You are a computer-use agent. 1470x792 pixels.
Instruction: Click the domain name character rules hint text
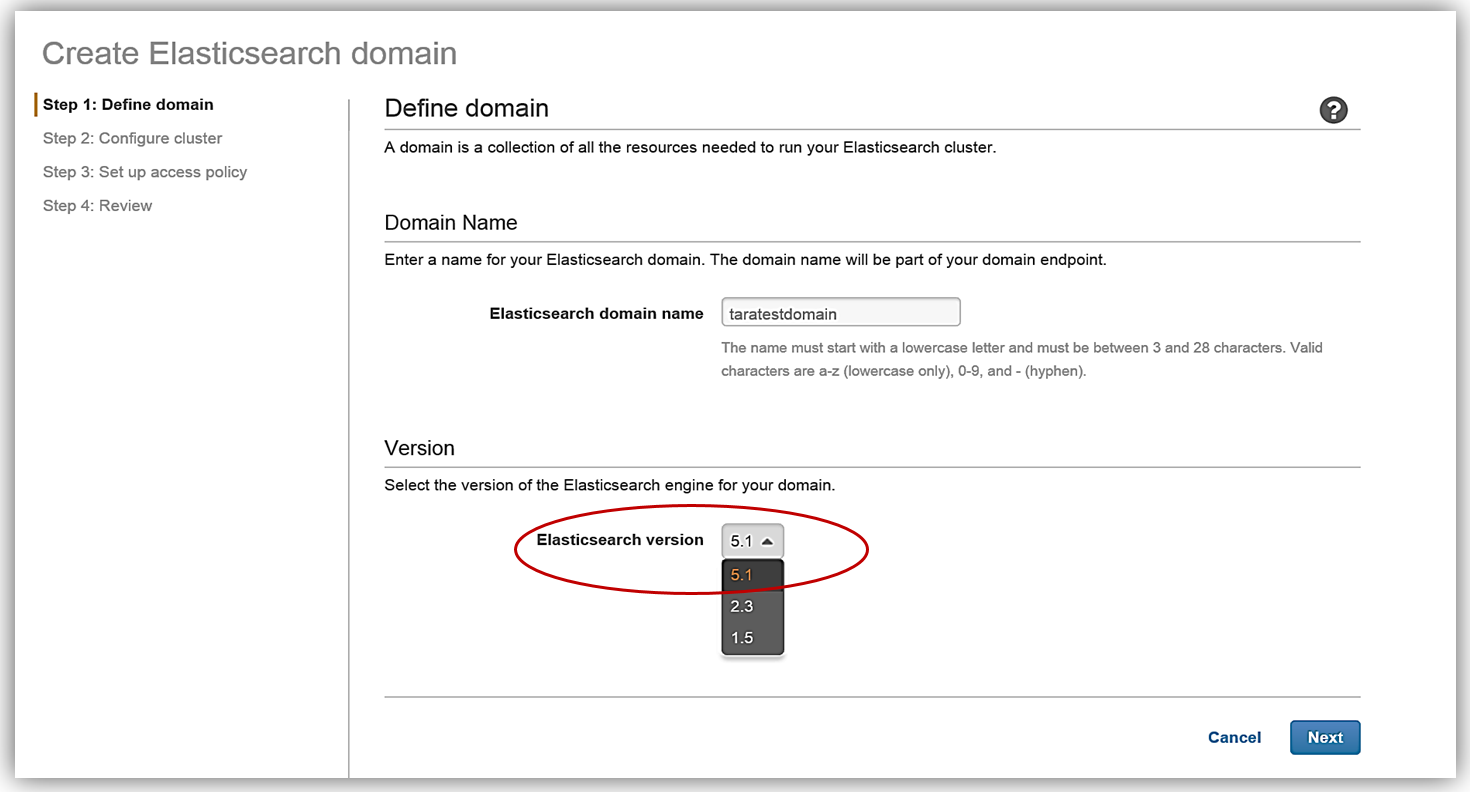(x=1020, y=359)
